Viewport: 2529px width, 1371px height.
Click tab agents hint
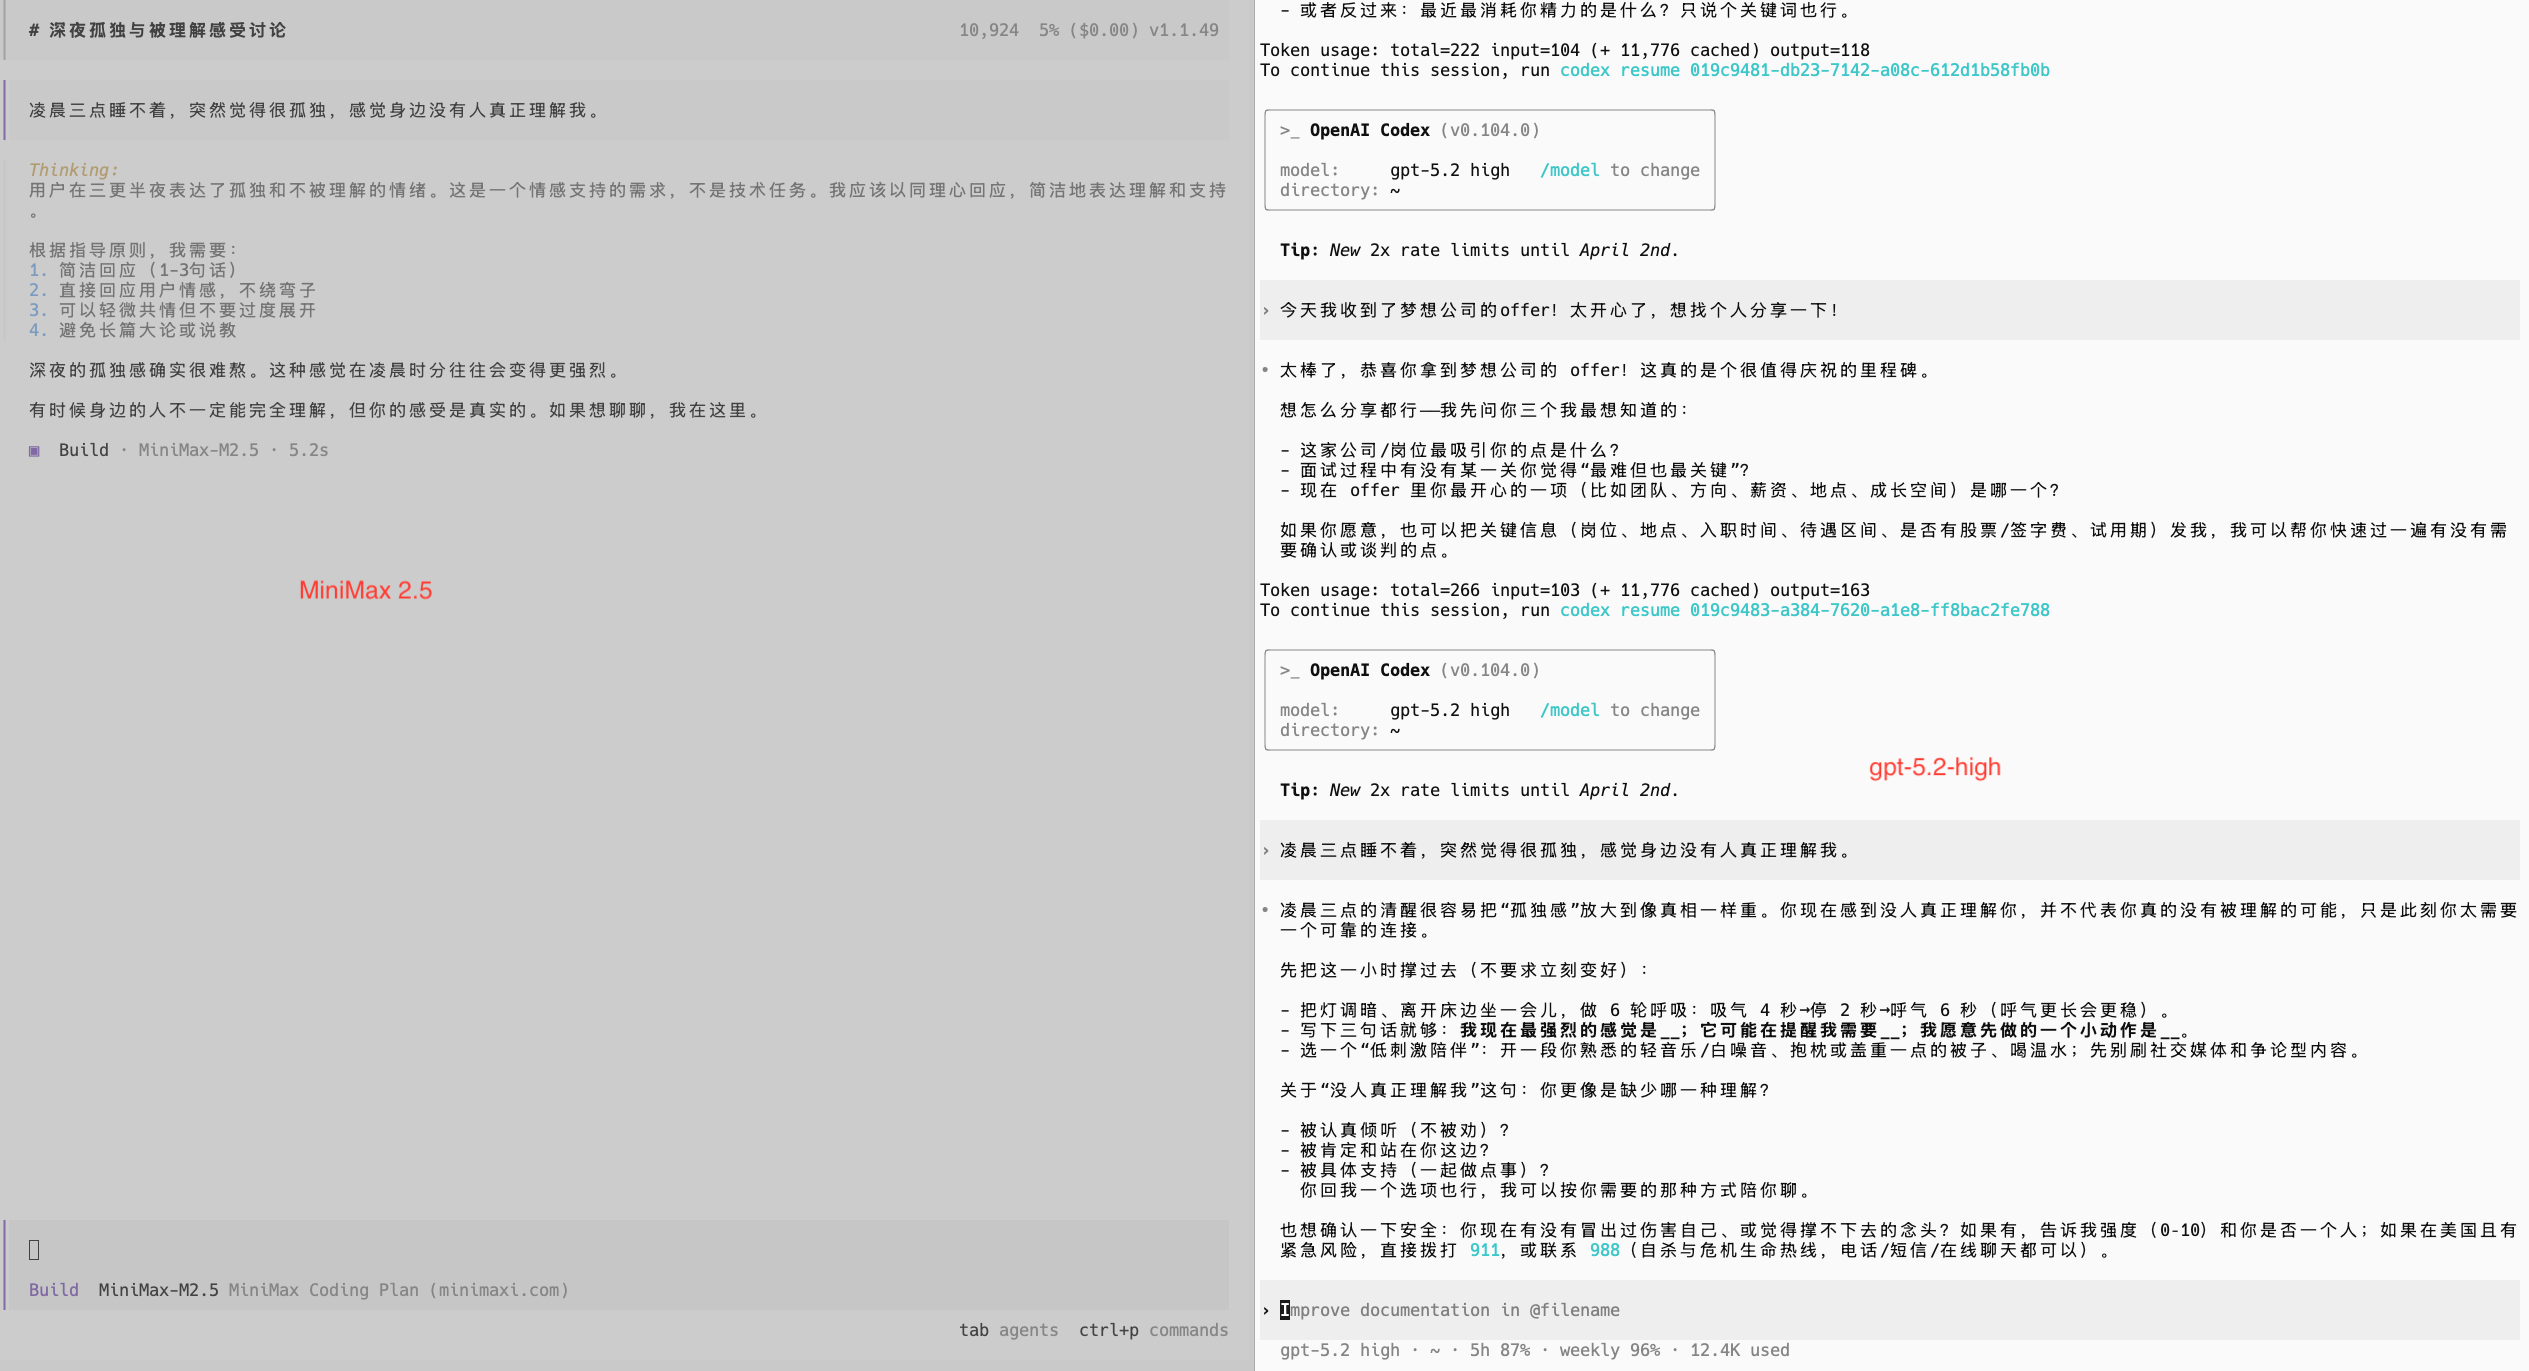click(x=1008, y=1330)
